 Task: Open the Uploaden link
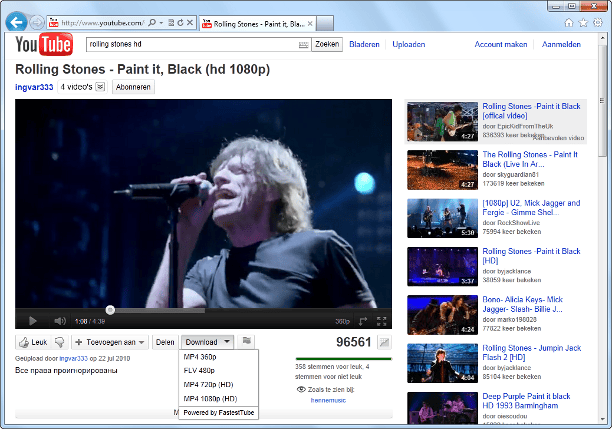(x=409, y=45)
